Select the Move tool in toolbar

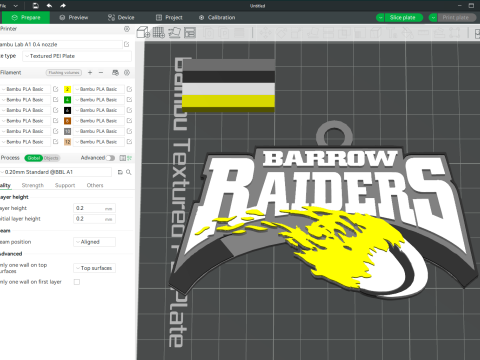tap(266, 33)
